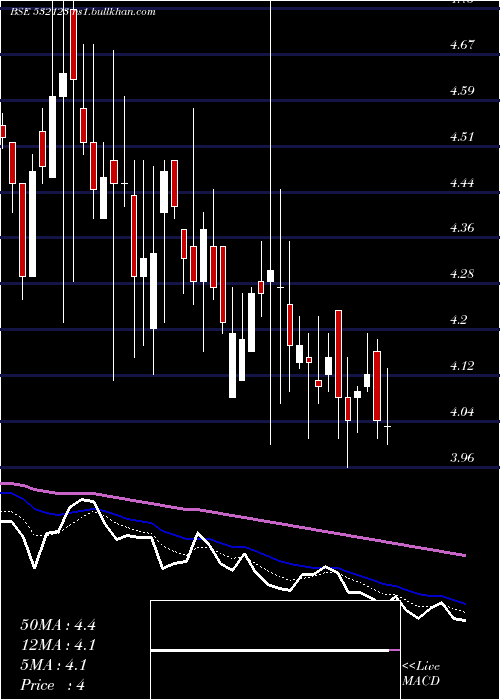Select the 4.51 price level label
This screenshot has width=500, height=700.
click(461, 137)
